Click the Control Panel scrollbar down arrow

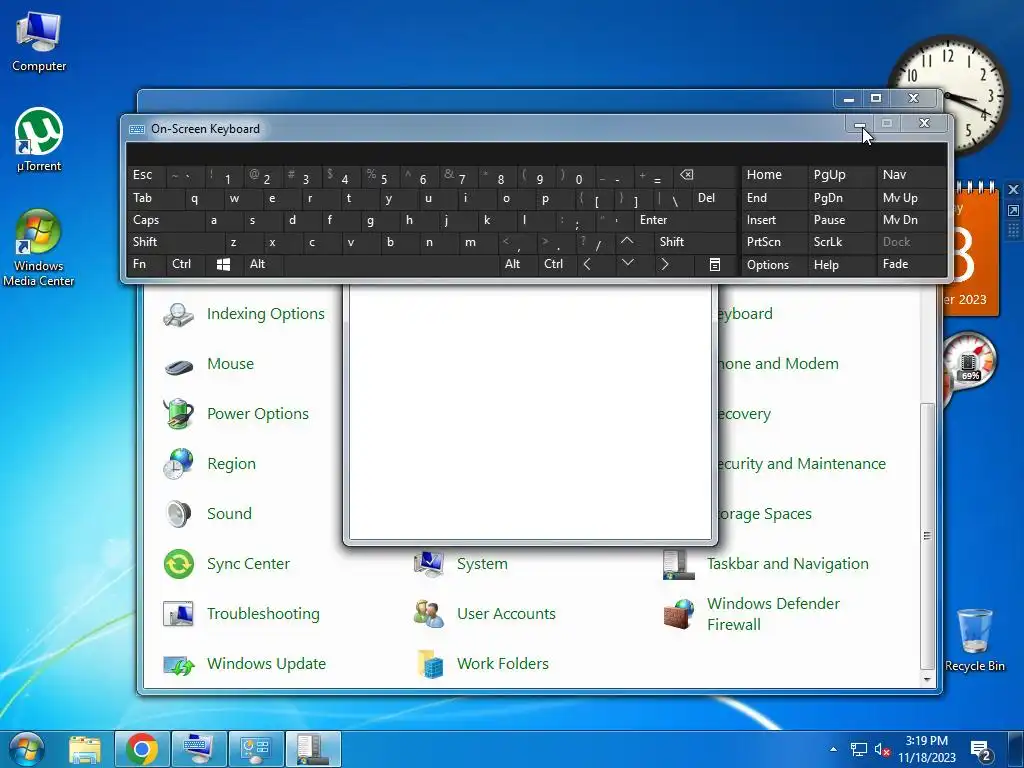click(x=927, y=679)
